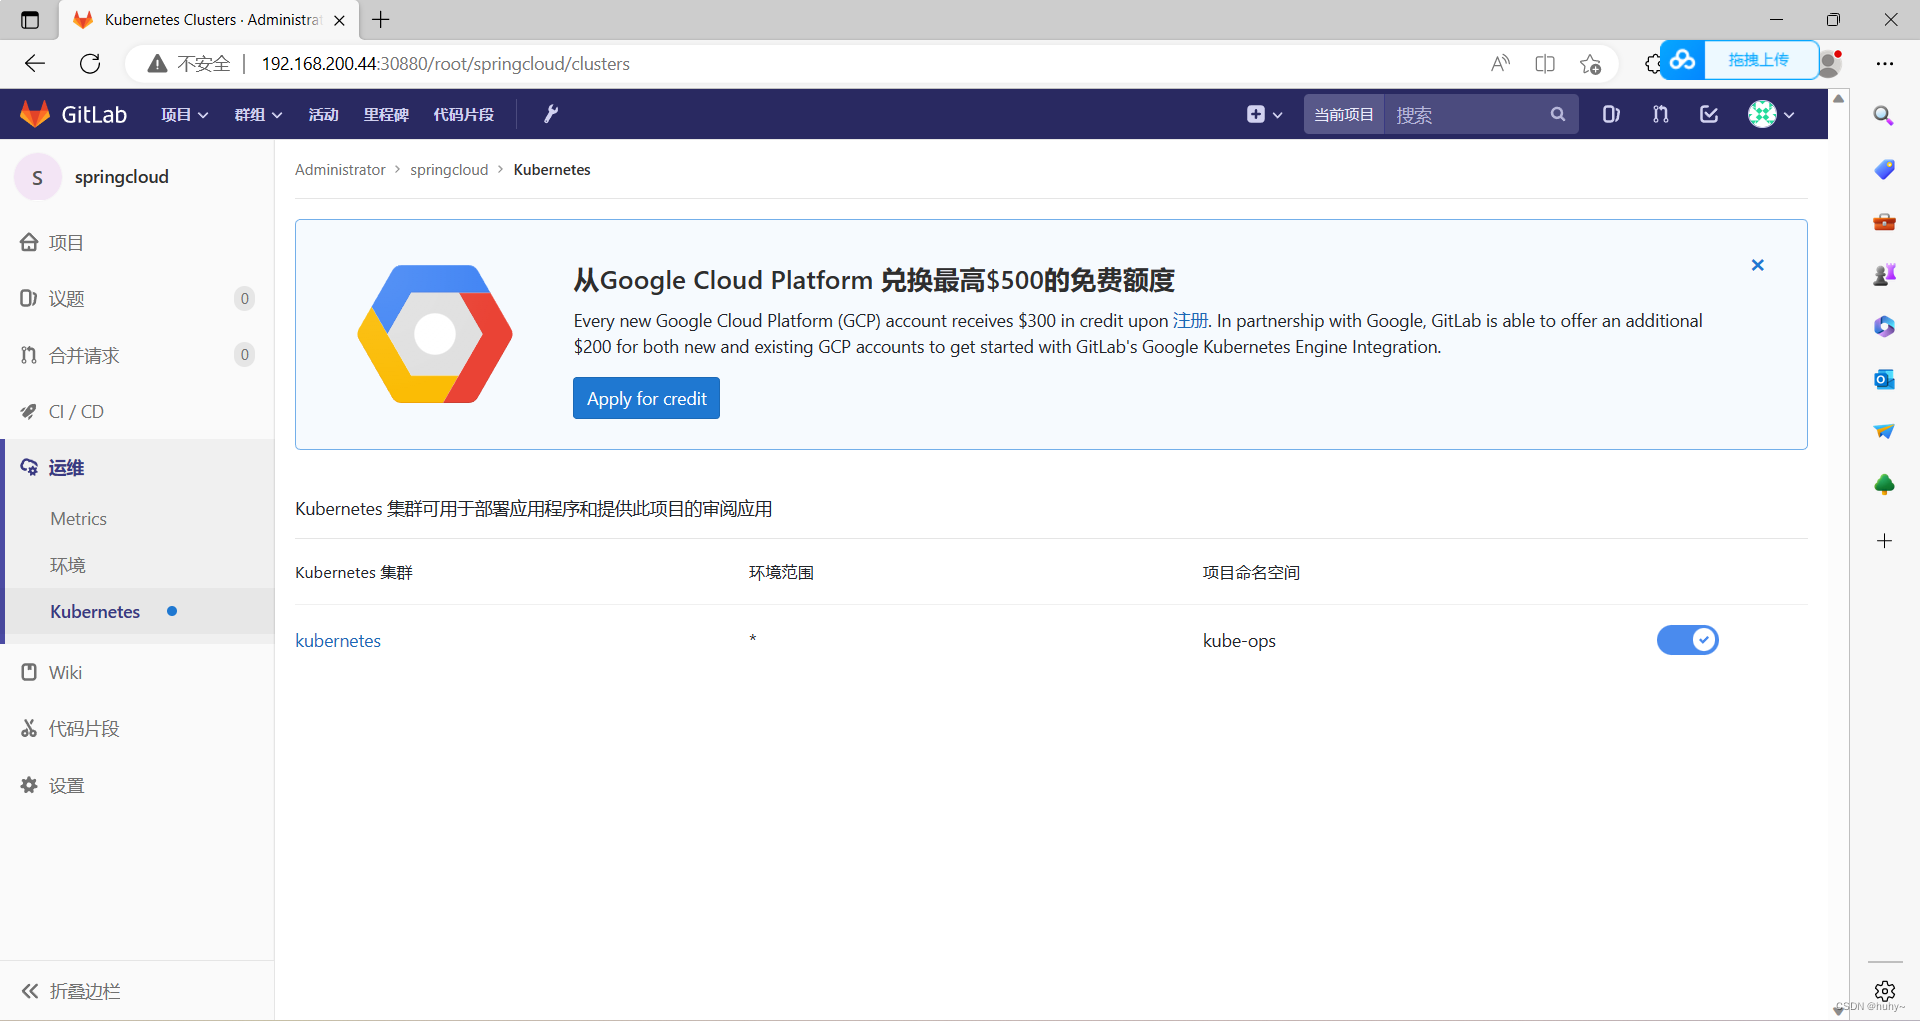The height and width of the screenshot is (1021, 1920).
Task: Open the kubernetes cluster link
Action: (338, 641)
